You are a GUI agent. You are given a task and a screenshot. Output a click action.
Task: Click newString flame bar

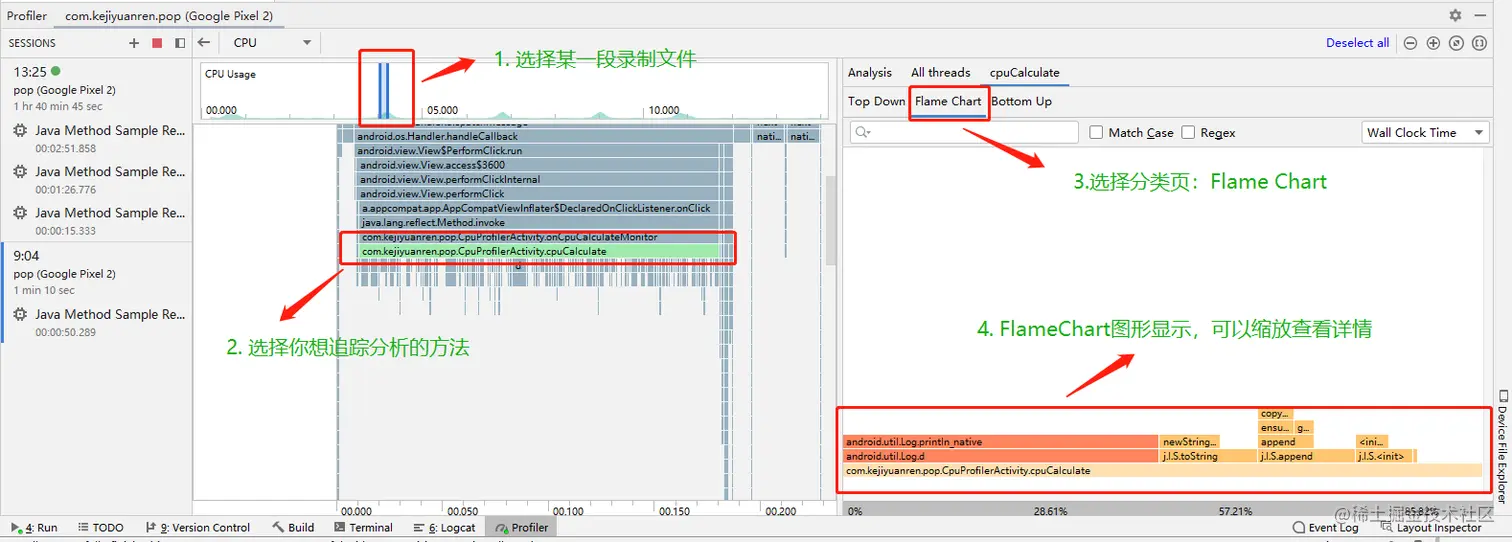point(1190,441)
